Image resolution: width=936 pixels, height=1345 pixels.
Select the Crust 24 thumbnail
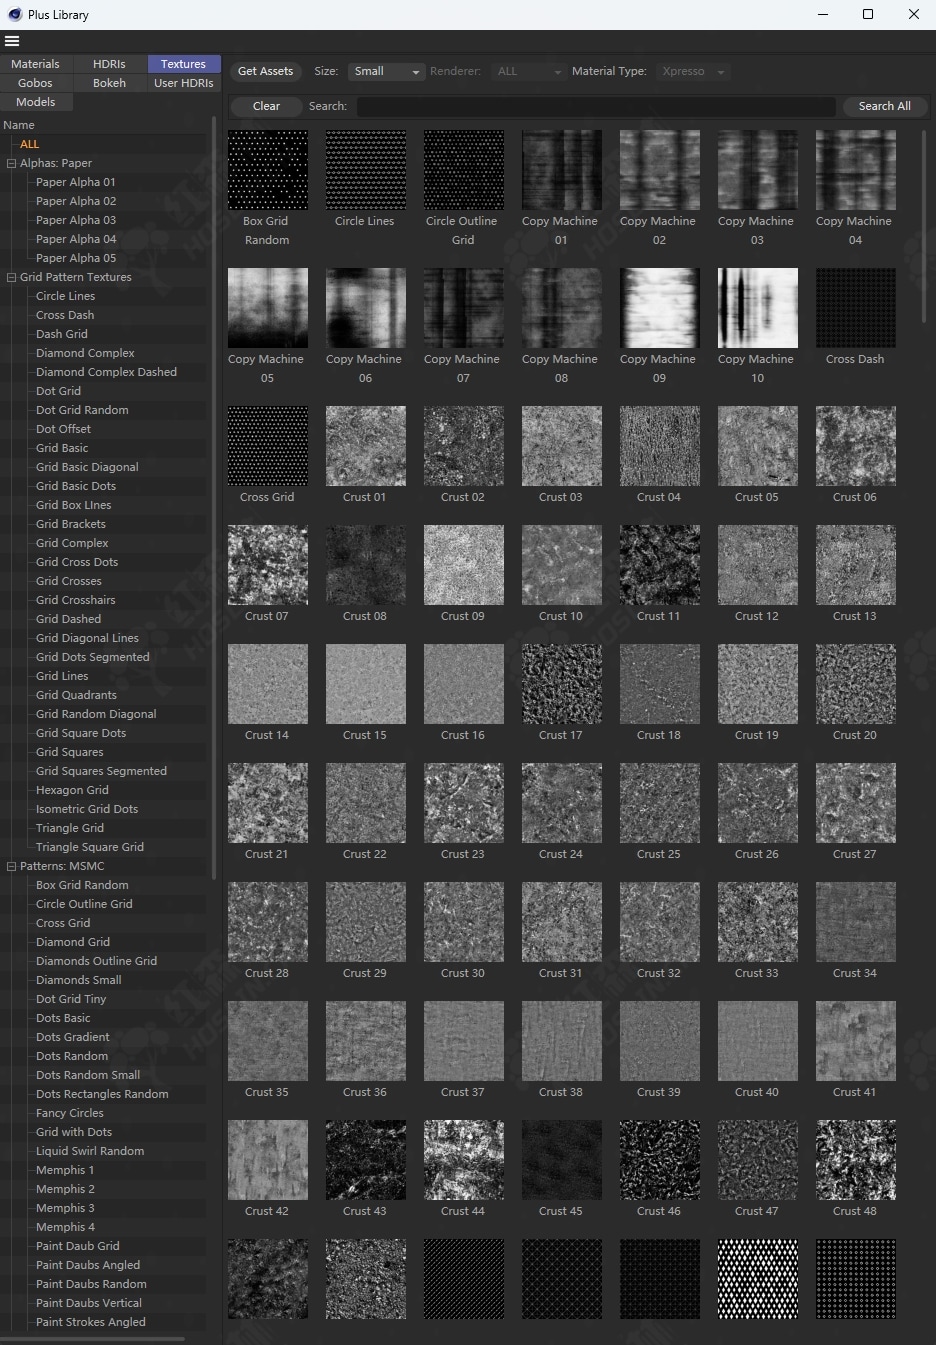tap(562, 803)
